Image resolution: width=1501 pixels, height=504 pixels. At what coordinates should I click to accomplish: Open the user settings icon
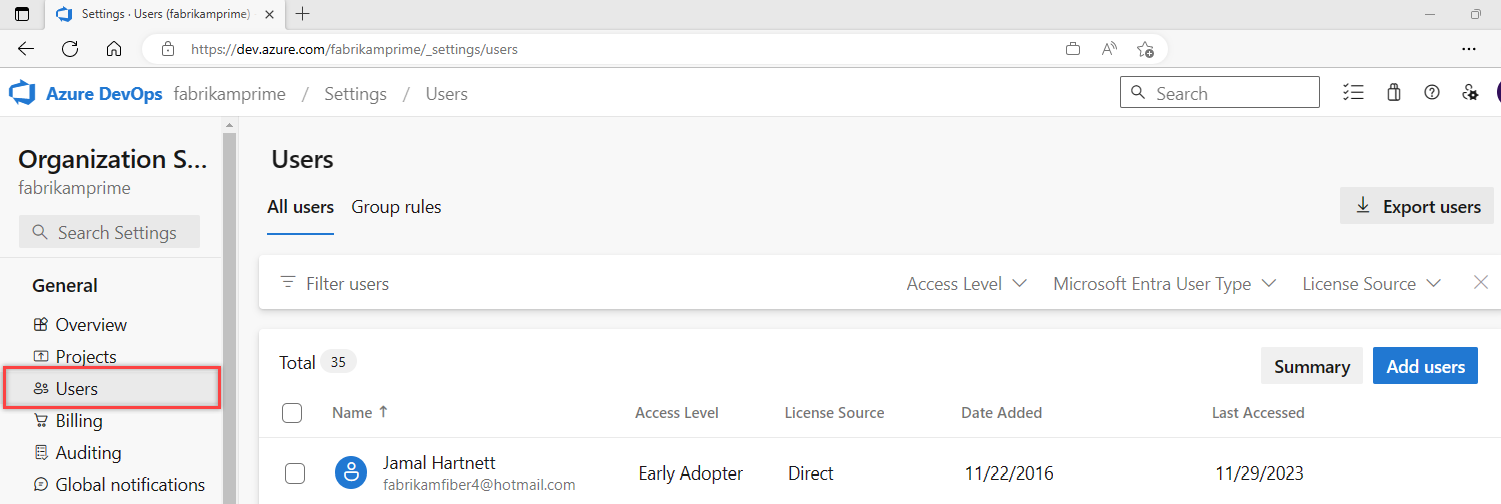[x=1470, y=93]
